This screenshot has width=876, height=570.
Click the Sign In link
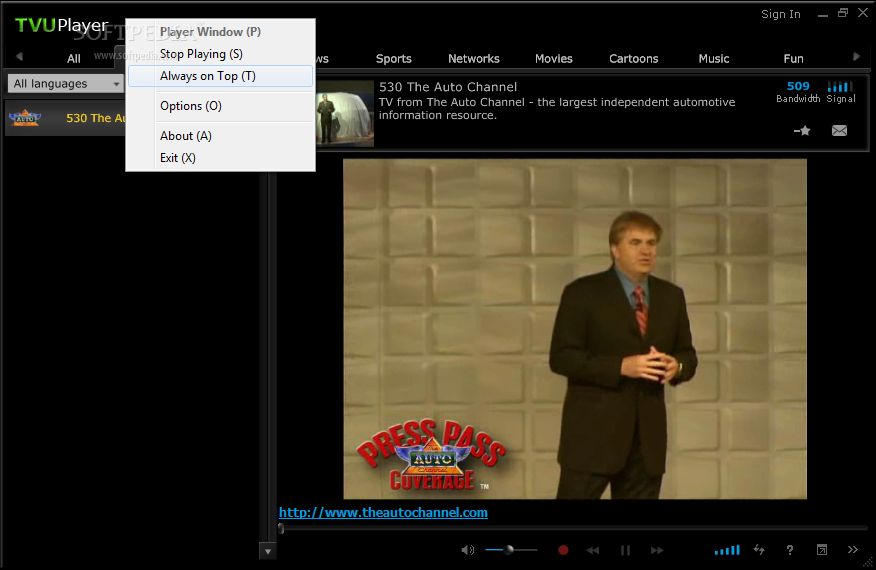coord(780,14)
